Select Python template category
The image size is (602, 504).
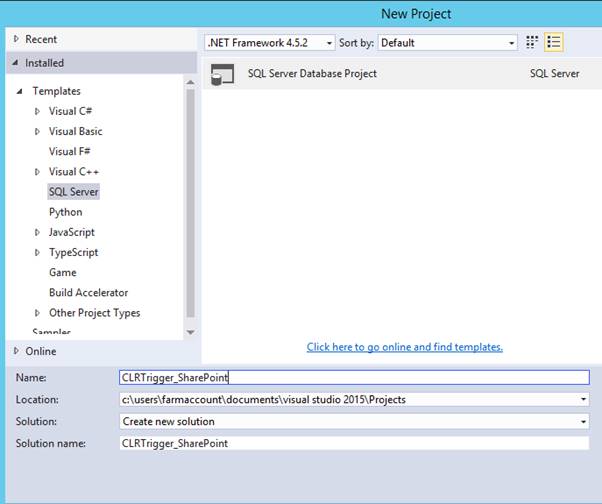pos(66,212)
